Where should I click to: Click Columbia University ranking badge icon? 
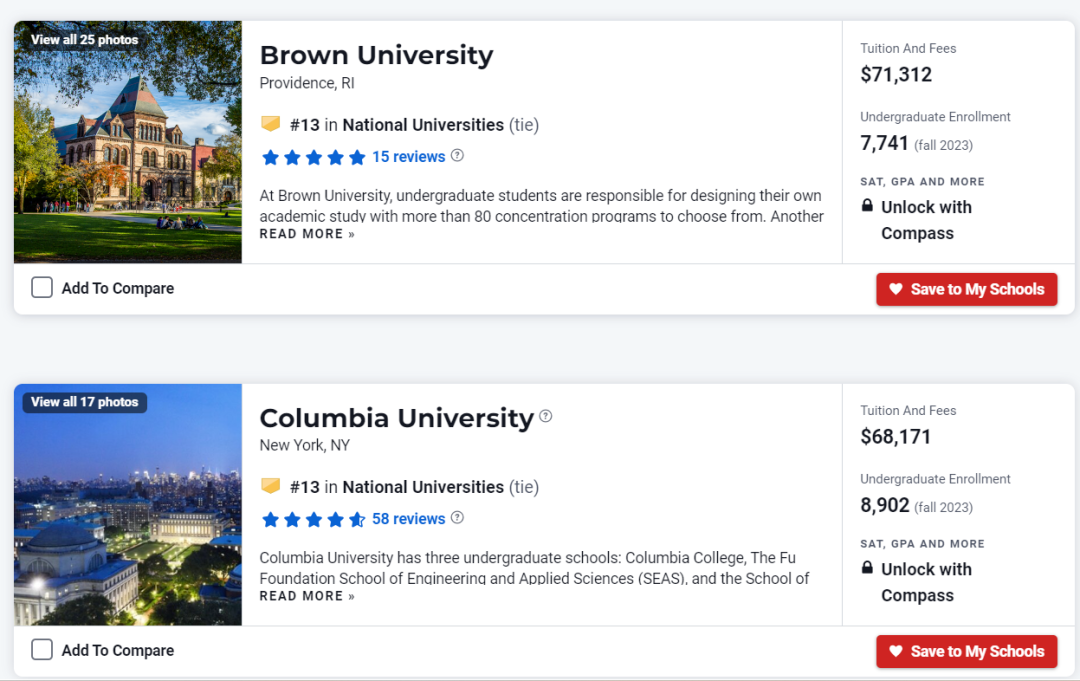270,486
